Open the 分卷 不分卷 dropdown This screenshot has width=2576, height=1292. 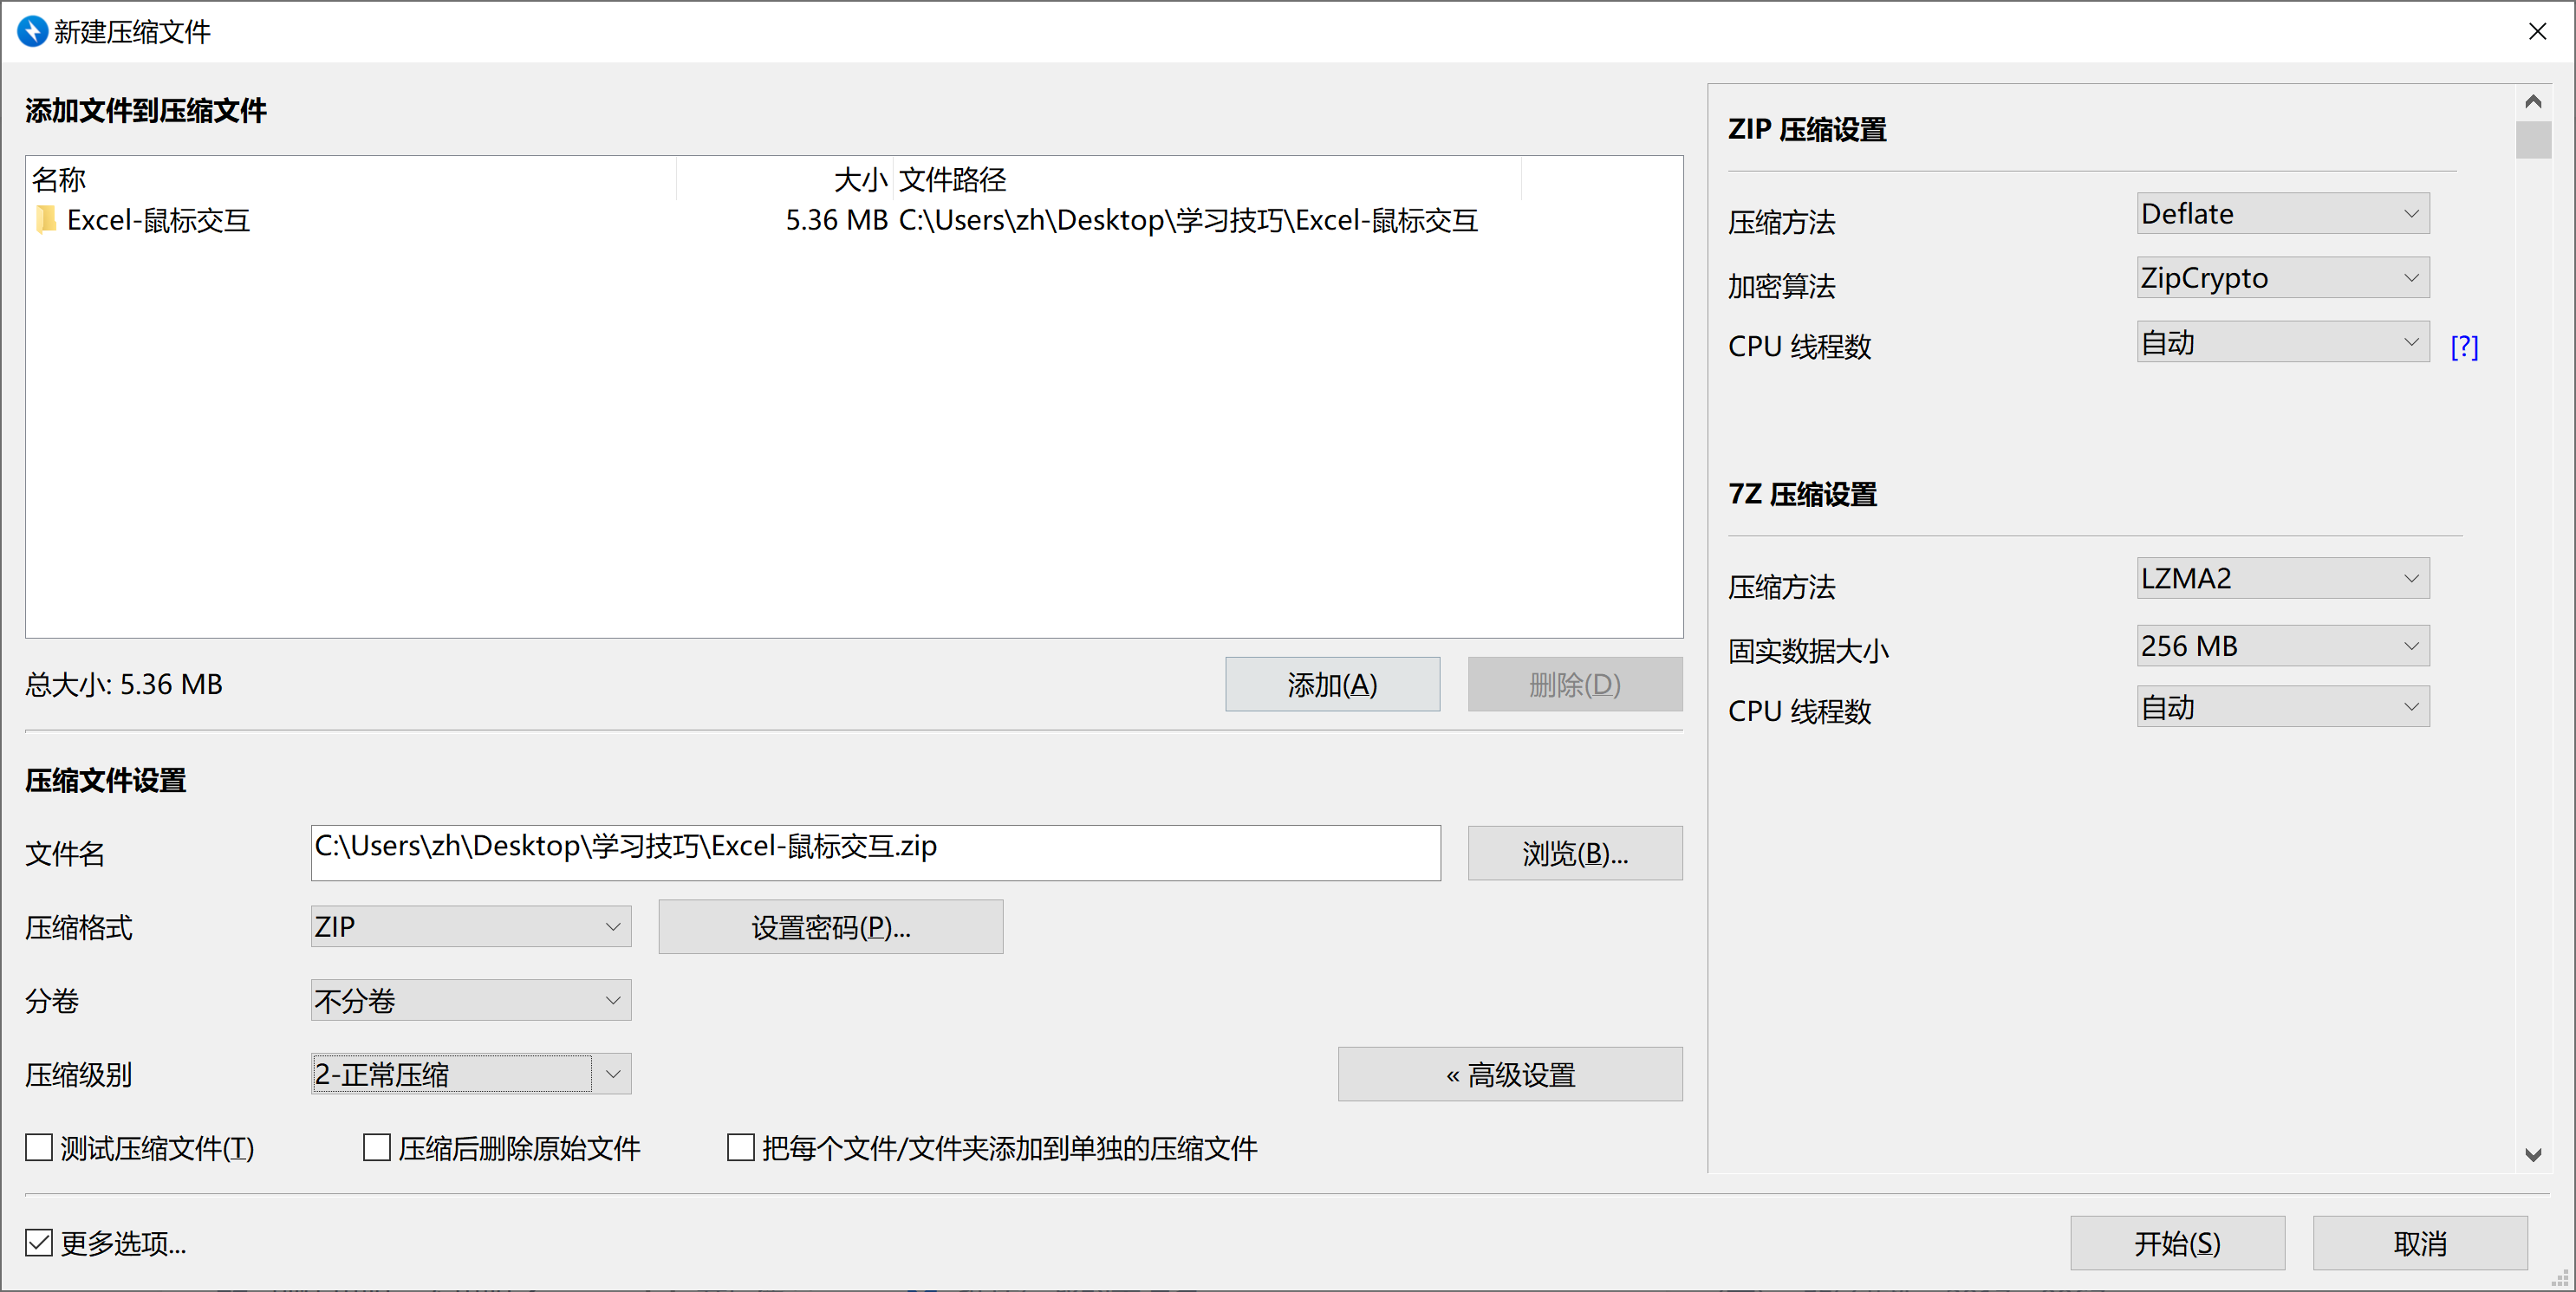(x=471, y=1000)
